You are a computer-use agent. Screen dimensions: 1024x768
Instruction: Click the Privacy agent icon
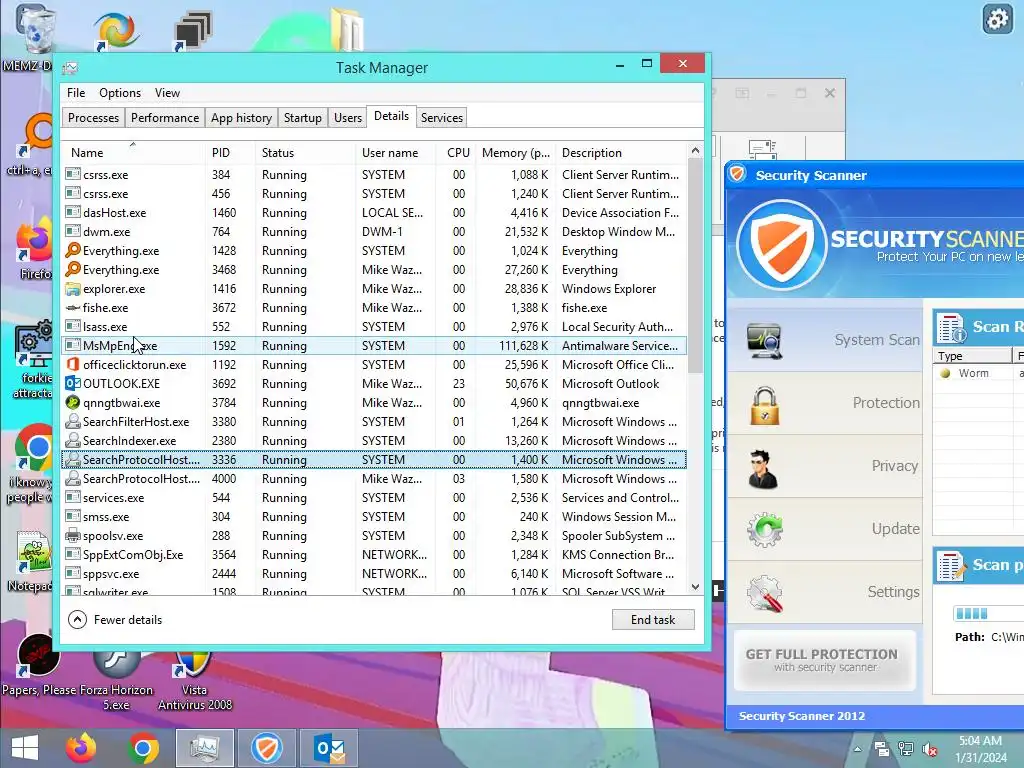(763, 469)
